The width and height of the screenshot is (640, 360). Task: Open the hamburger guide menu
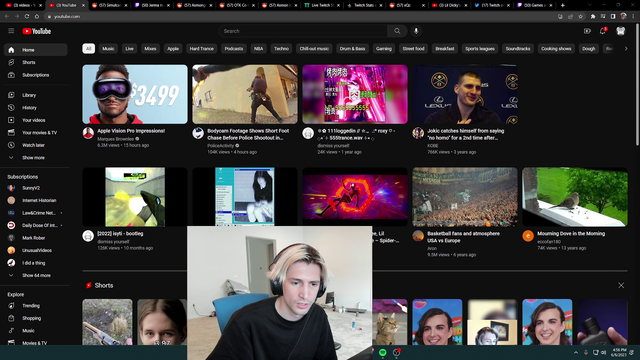11,31
